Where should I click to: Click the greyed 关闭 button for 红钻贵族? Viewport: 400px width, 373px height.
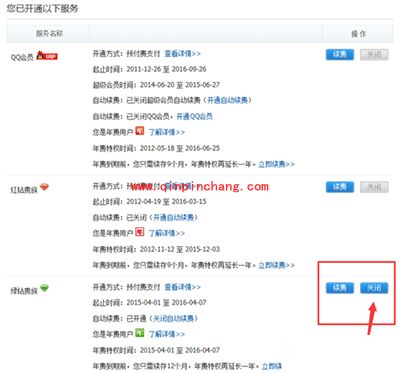pyautogui.click(x=374, y=187)
